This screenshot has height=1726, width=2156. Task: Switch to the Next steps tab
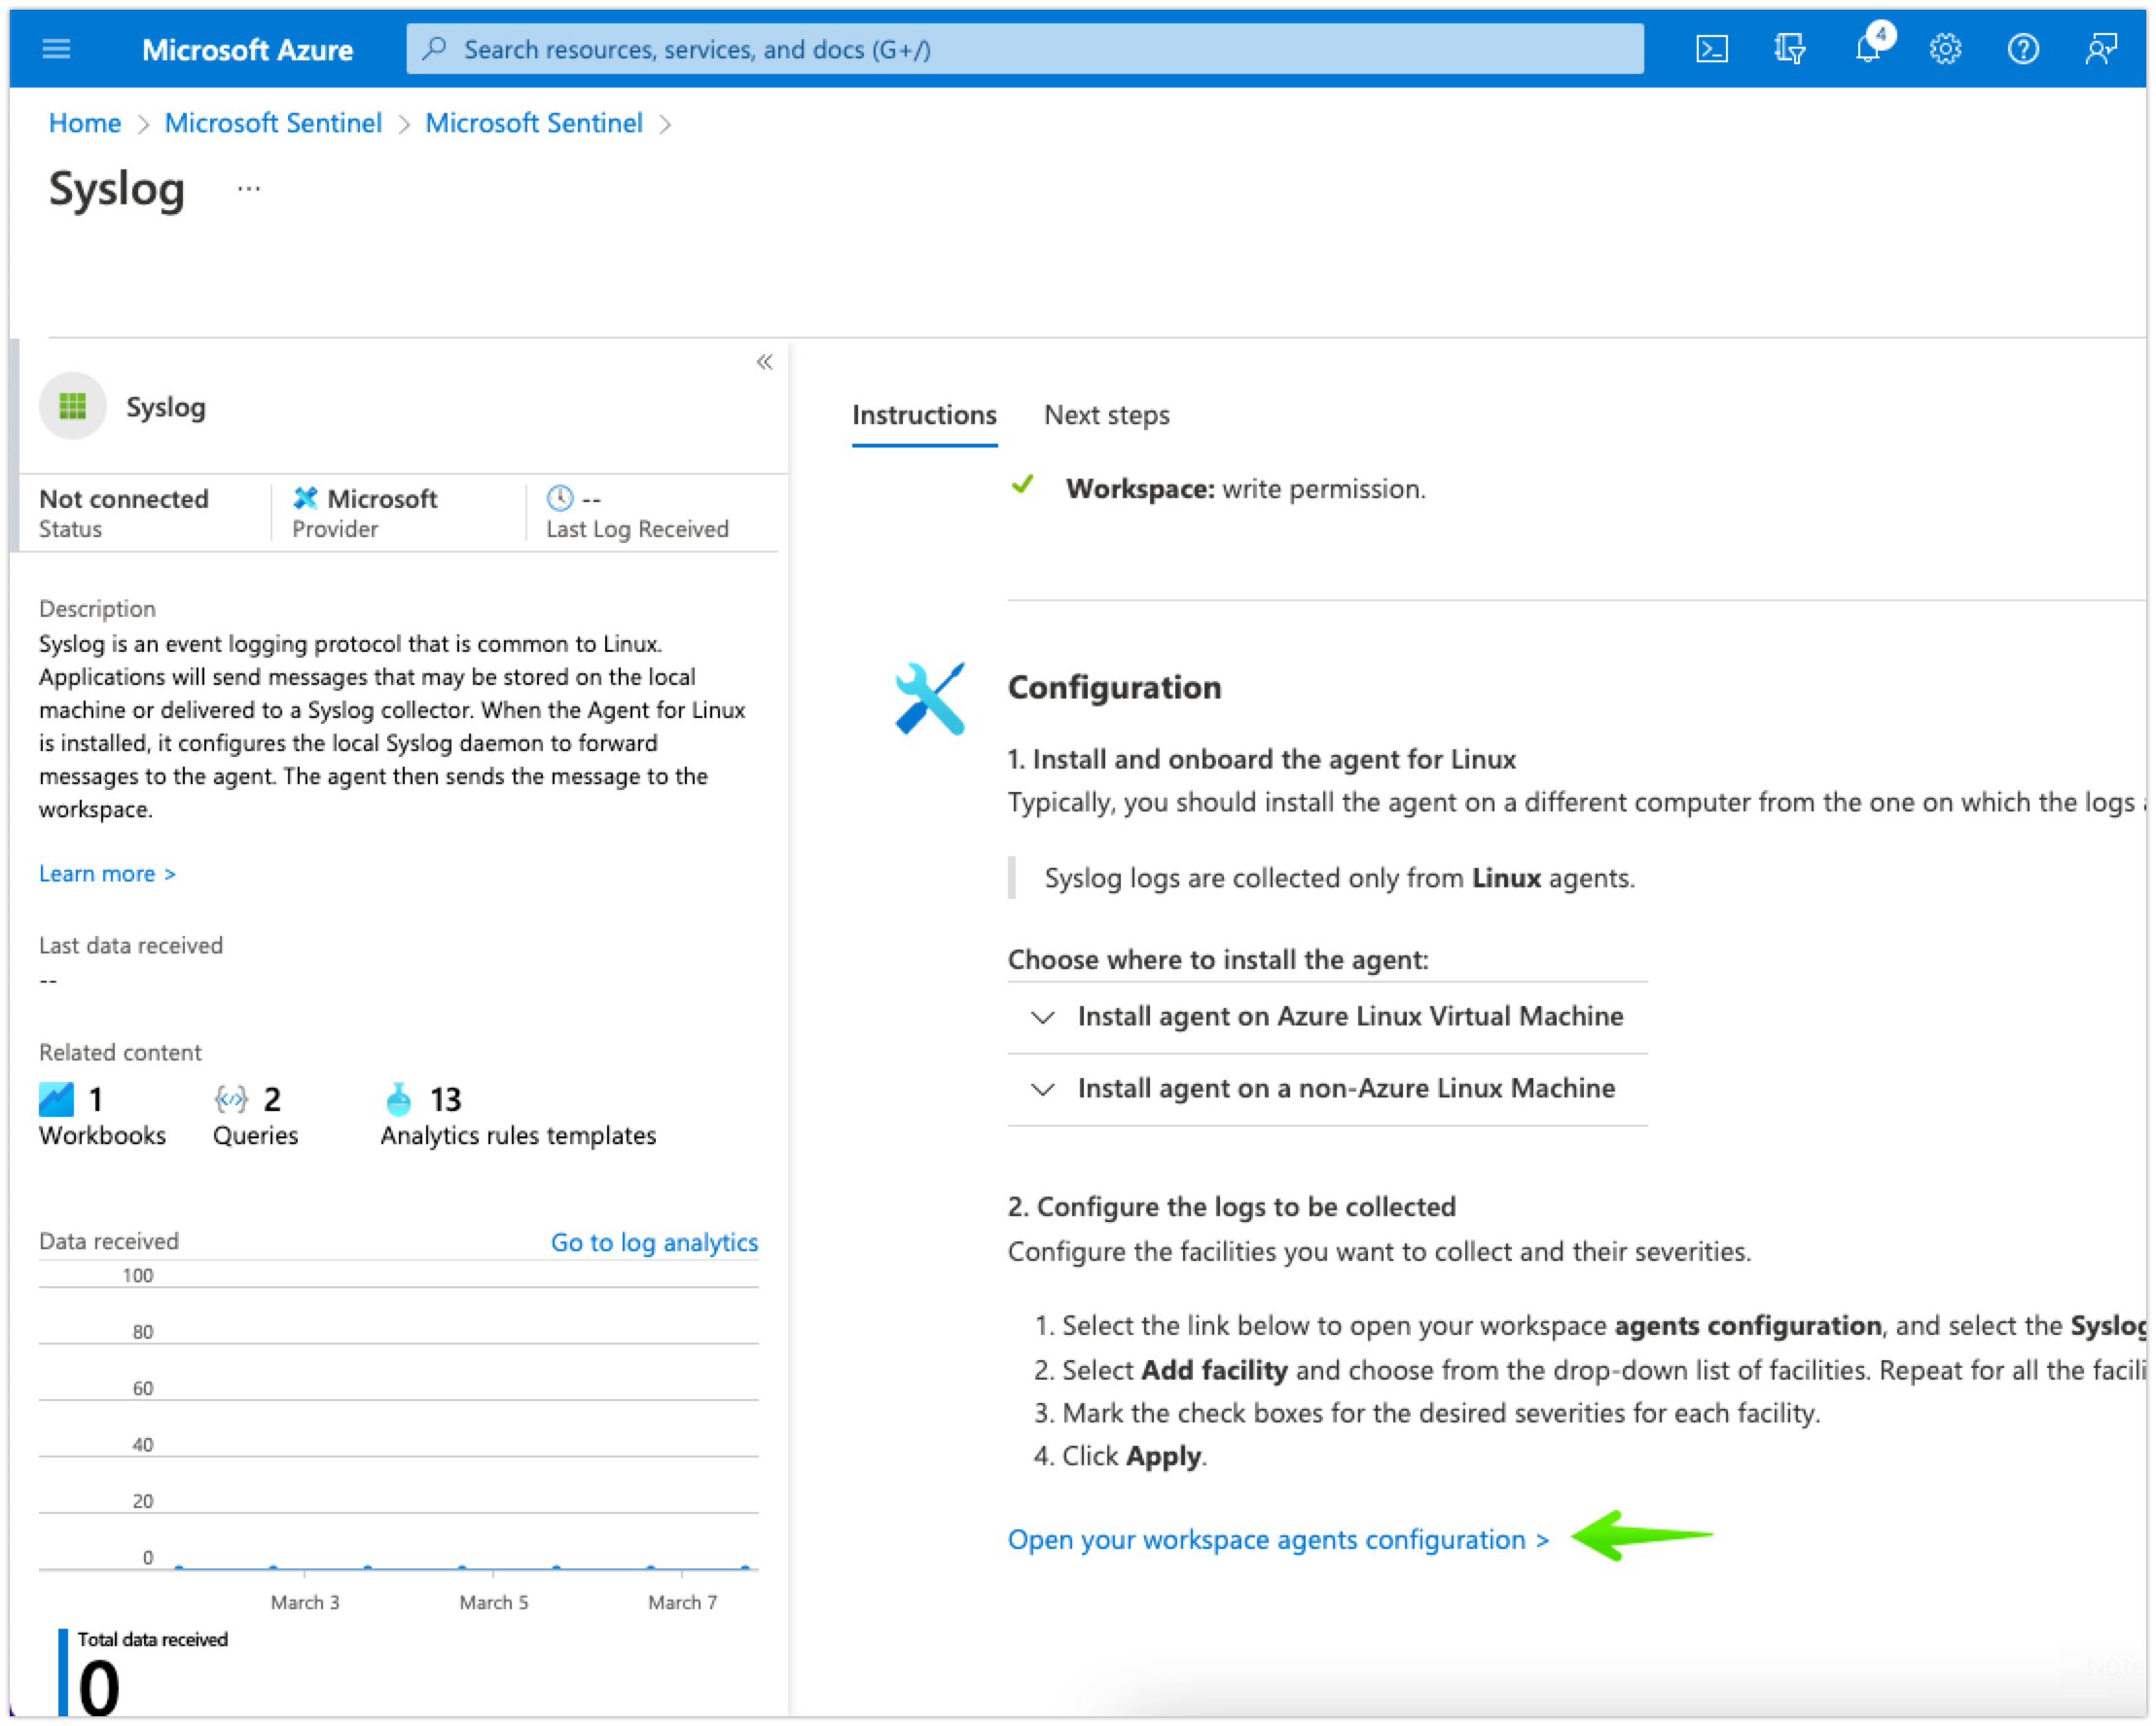[1106, 415]
